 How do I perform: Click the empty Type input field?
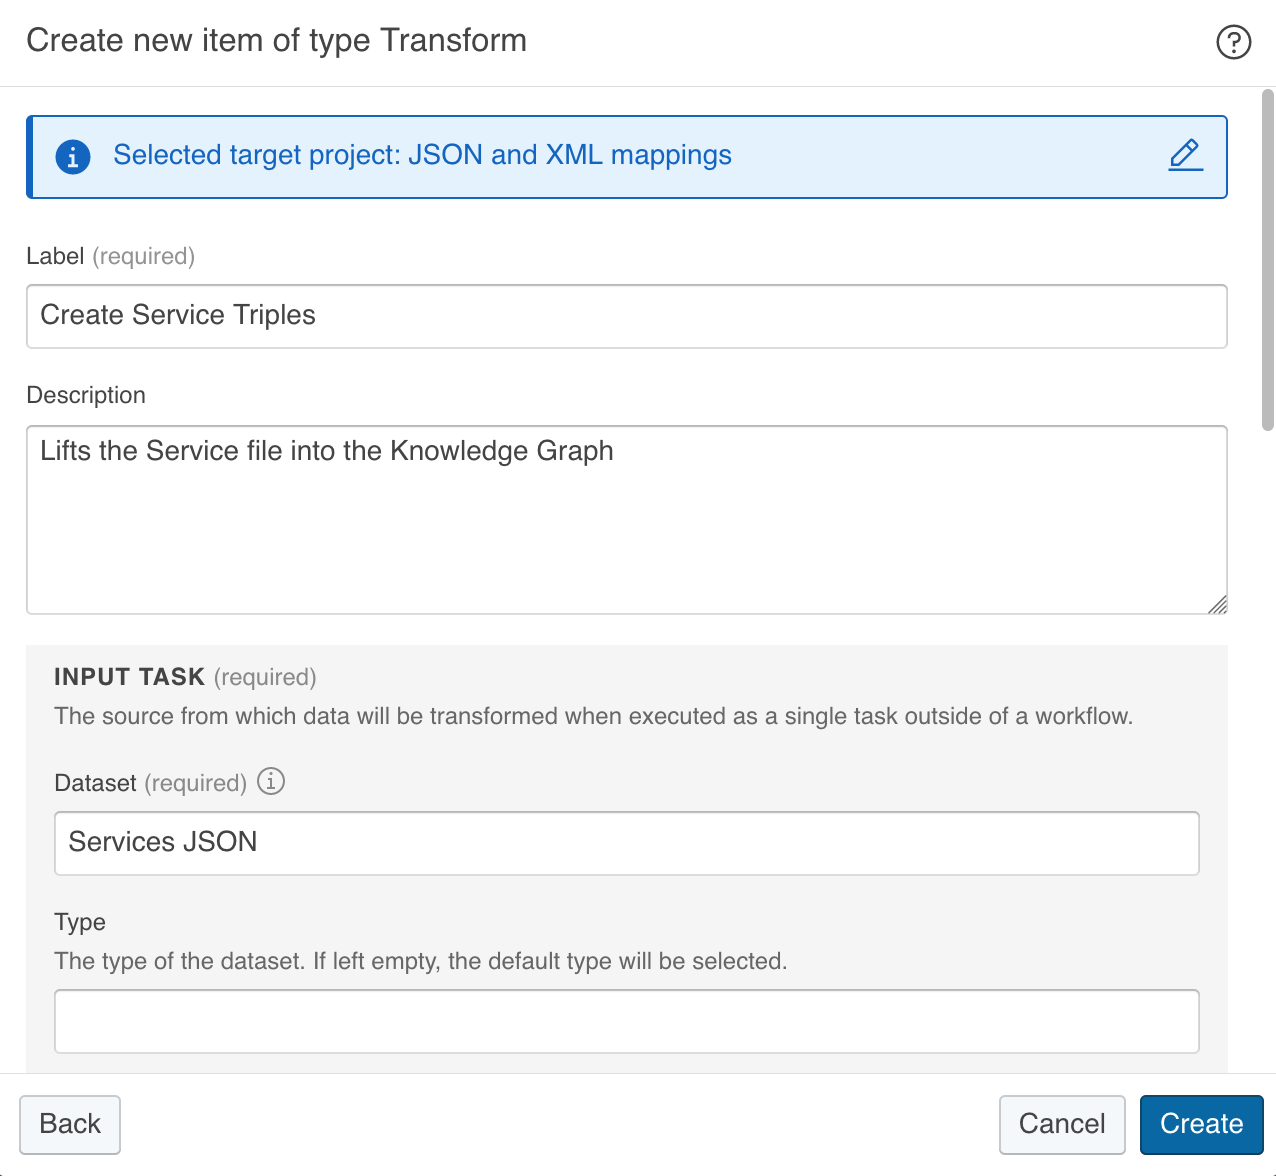[627, 1021]
